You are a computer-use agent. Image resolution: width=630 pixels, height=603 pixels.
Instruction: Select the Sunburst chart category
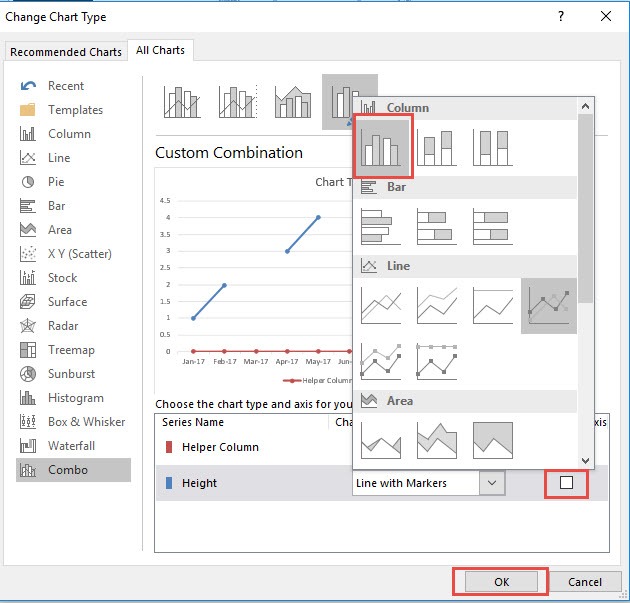(73, 374)
